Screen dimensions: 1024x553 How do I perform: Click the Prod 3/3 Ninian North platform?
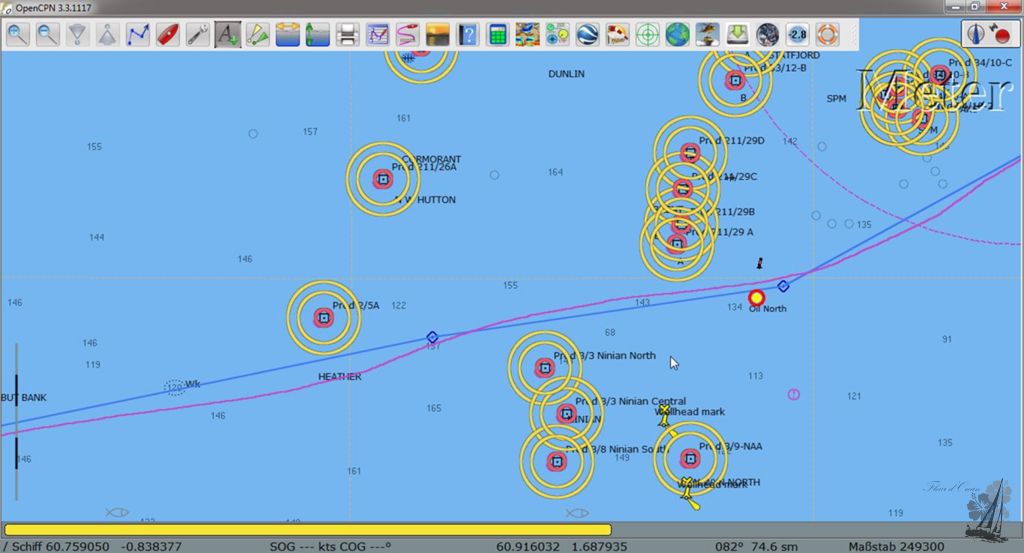[545, 367]
